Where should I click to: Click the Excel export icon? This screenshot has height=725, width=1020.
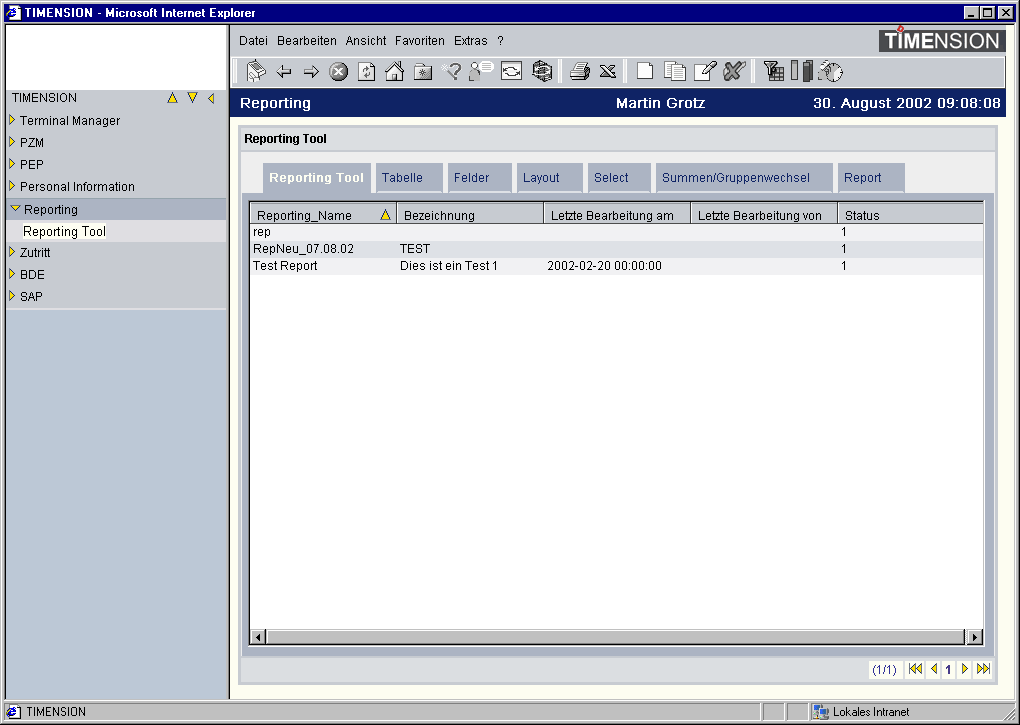tap(607, 71)
